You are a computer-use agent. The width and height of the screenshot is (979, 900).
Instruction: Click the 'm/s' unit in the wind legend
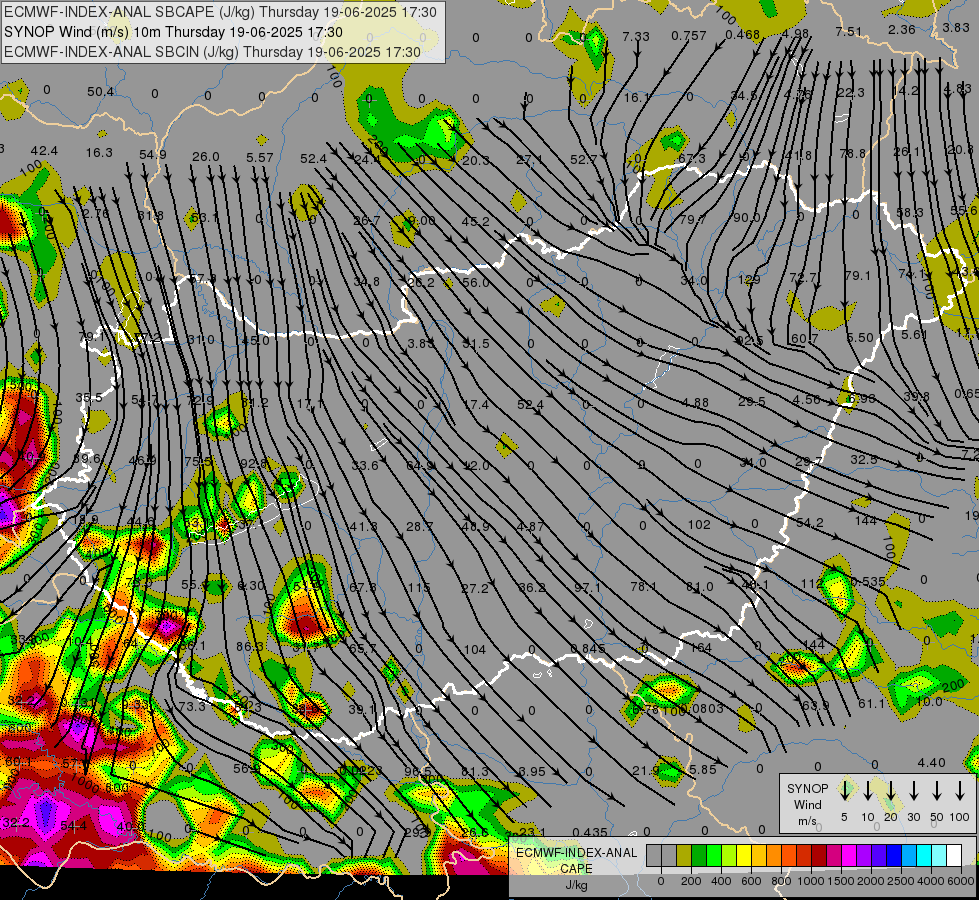coord(807,821)
